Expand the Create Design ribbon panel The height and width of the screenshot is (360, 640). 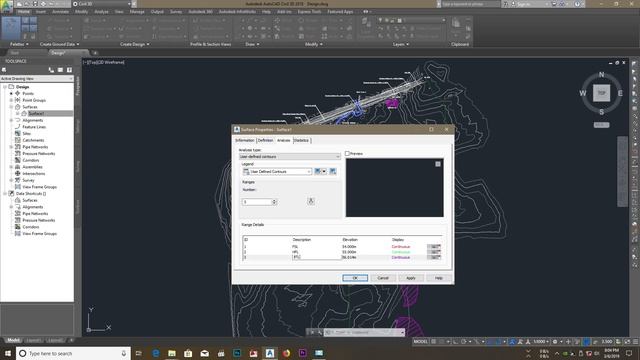(135, 44)
